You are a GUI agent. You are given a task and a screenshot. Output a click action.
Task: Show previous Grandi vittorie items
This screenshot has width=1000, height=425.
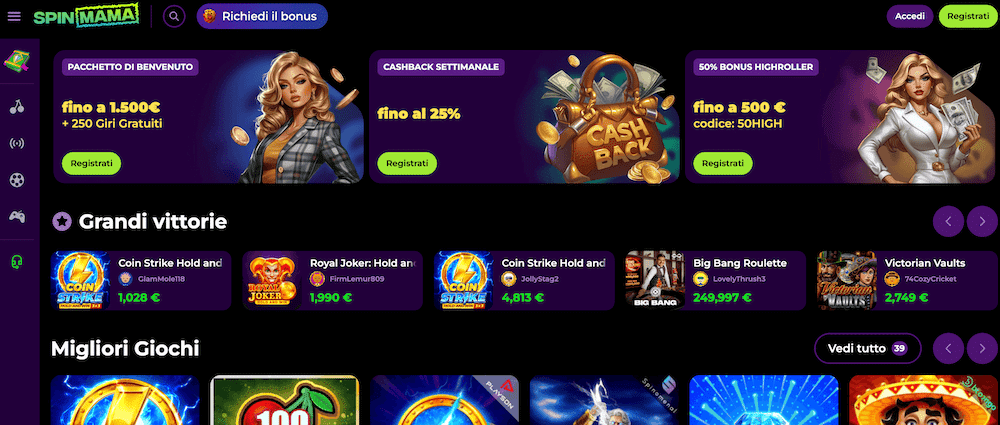948,221
